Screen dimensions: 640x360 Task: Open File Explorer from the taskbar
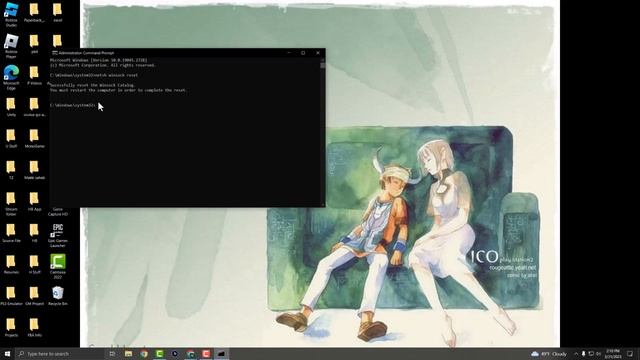(x=128, y=354)
